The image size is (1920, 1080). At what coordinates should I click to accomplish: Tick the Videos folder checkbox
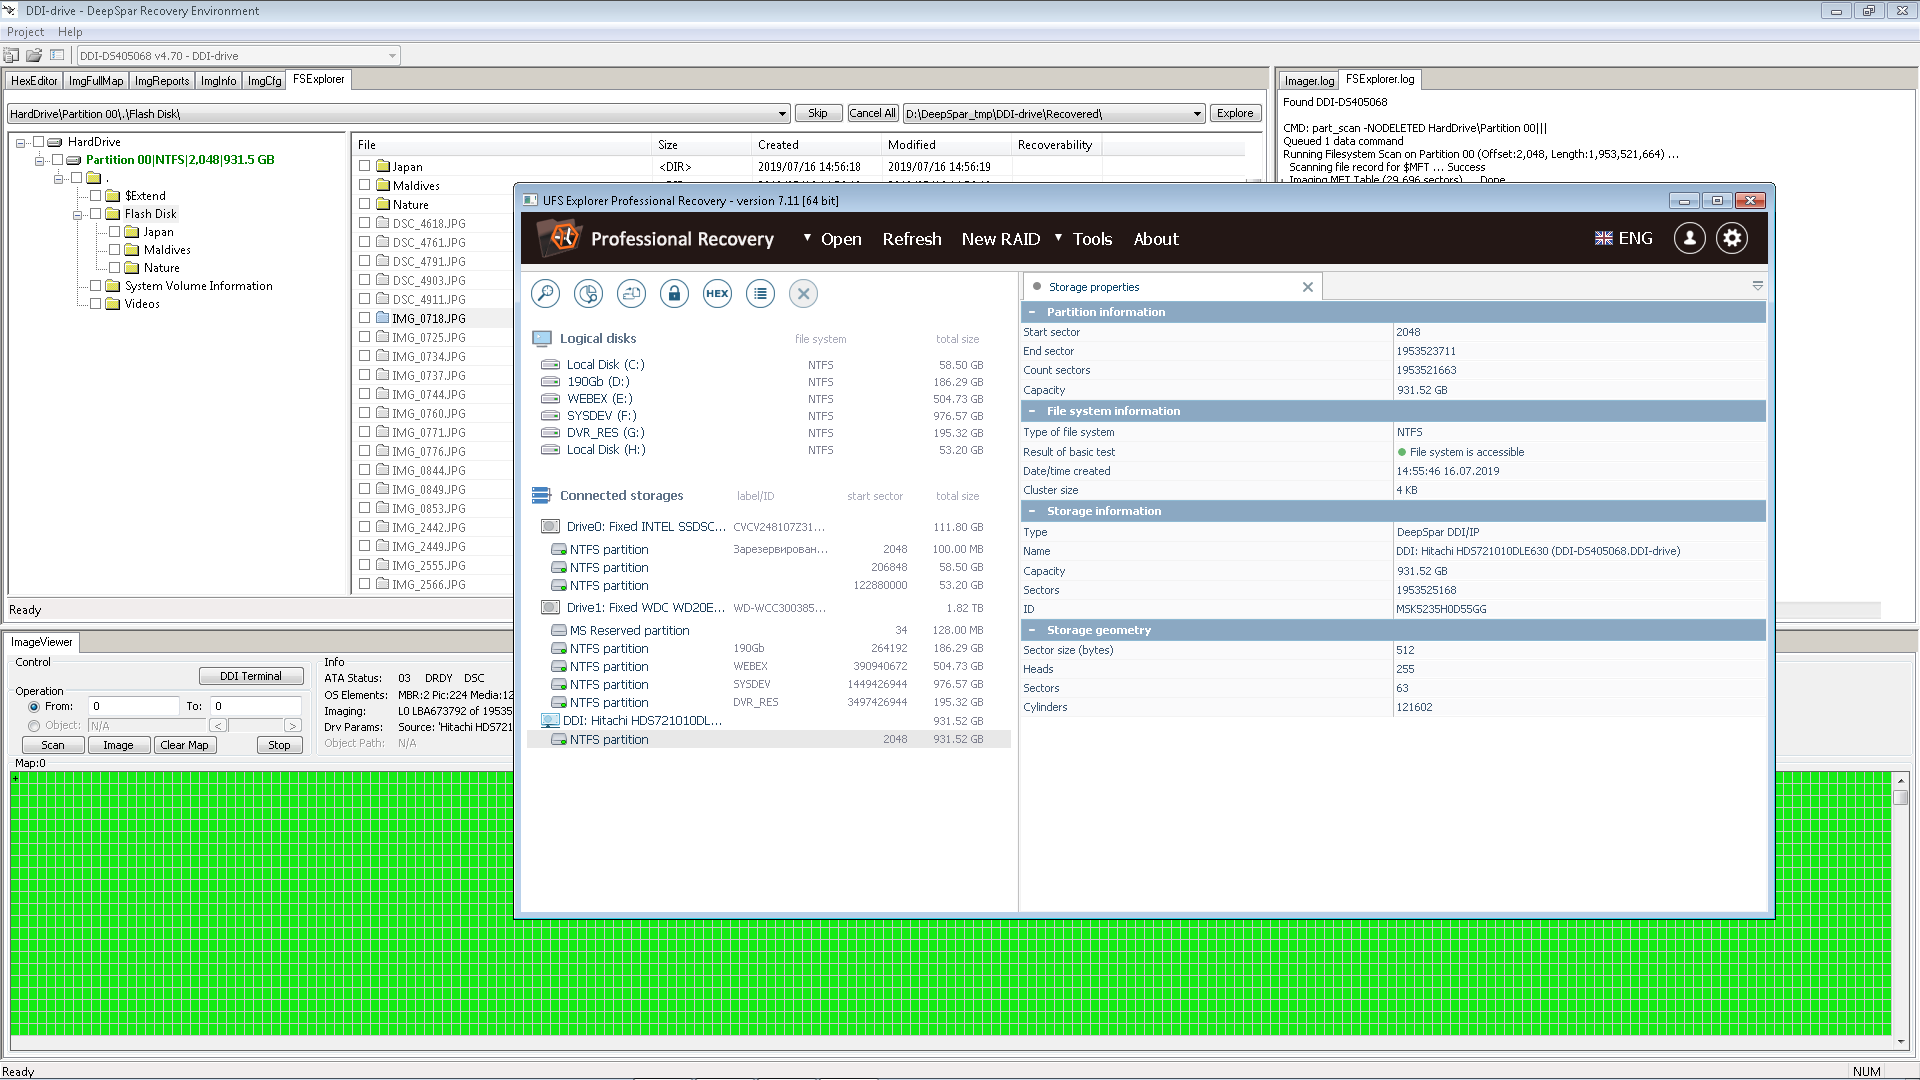click(96, 303)
